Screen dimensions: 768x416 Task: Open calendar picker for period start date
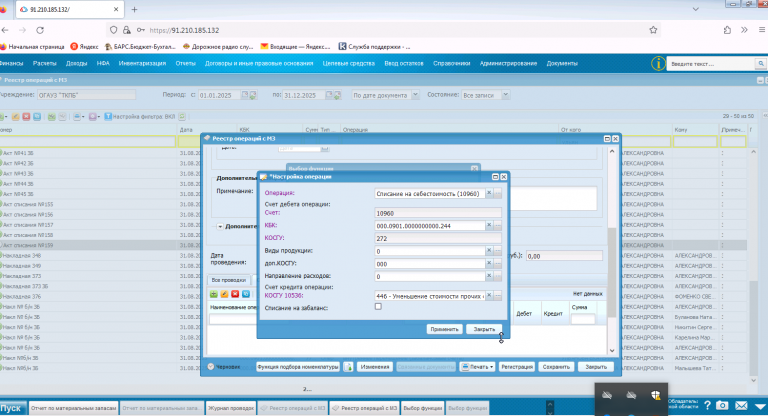pos(245,95)
